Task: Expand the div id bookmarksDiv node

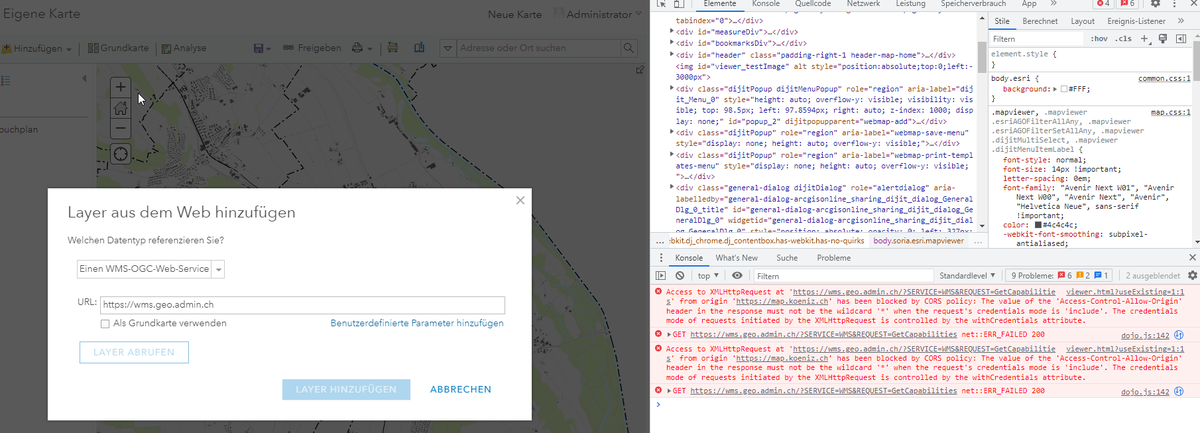Action: pos(671,43)
